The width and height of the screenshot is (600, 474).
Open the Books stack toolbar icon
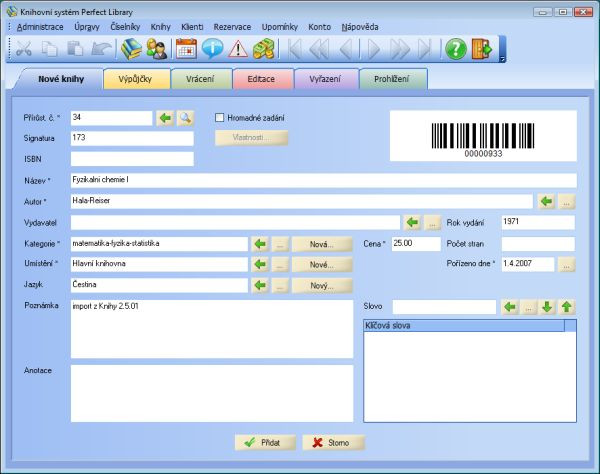tap(131, 49)
